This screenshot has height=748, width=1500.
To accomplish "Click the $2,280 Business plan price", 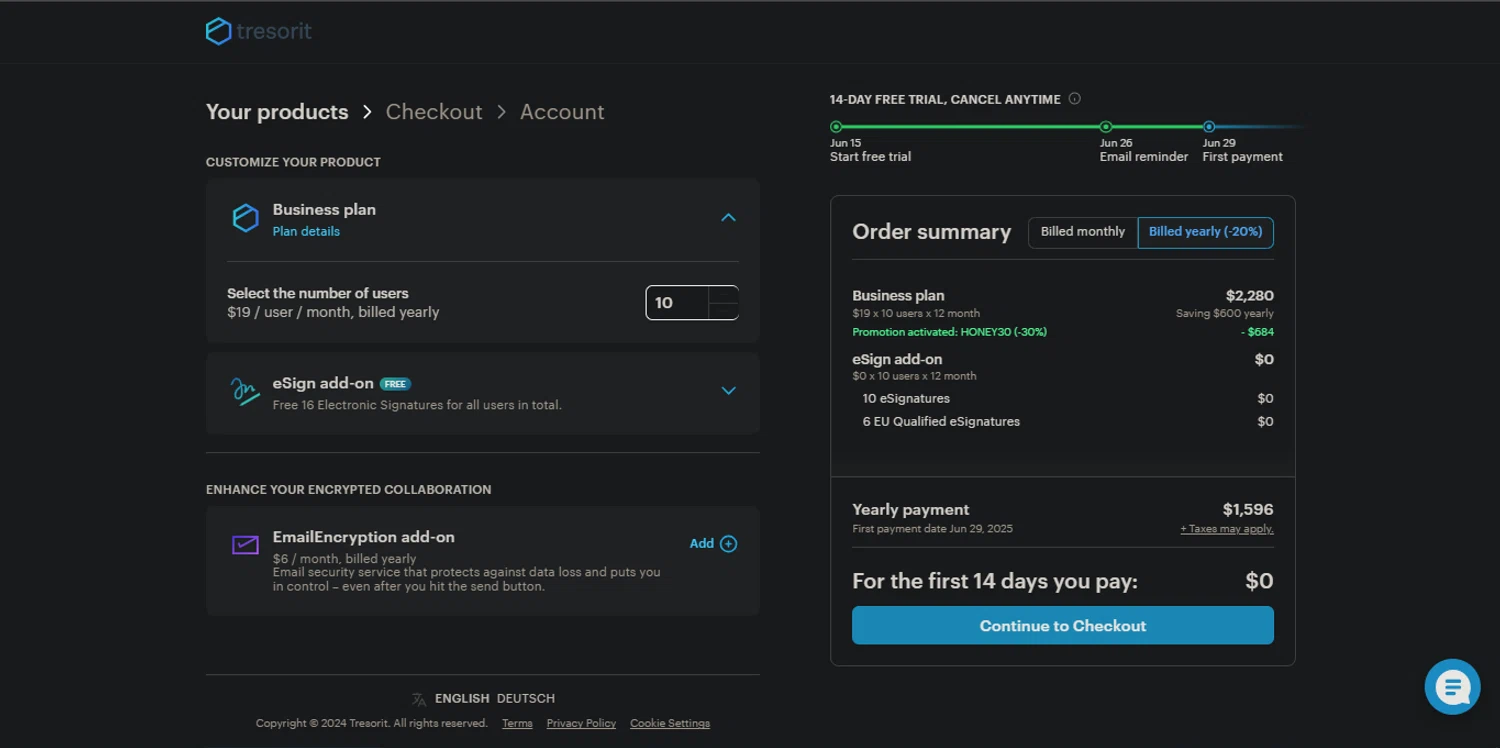I will [1250, 296].
